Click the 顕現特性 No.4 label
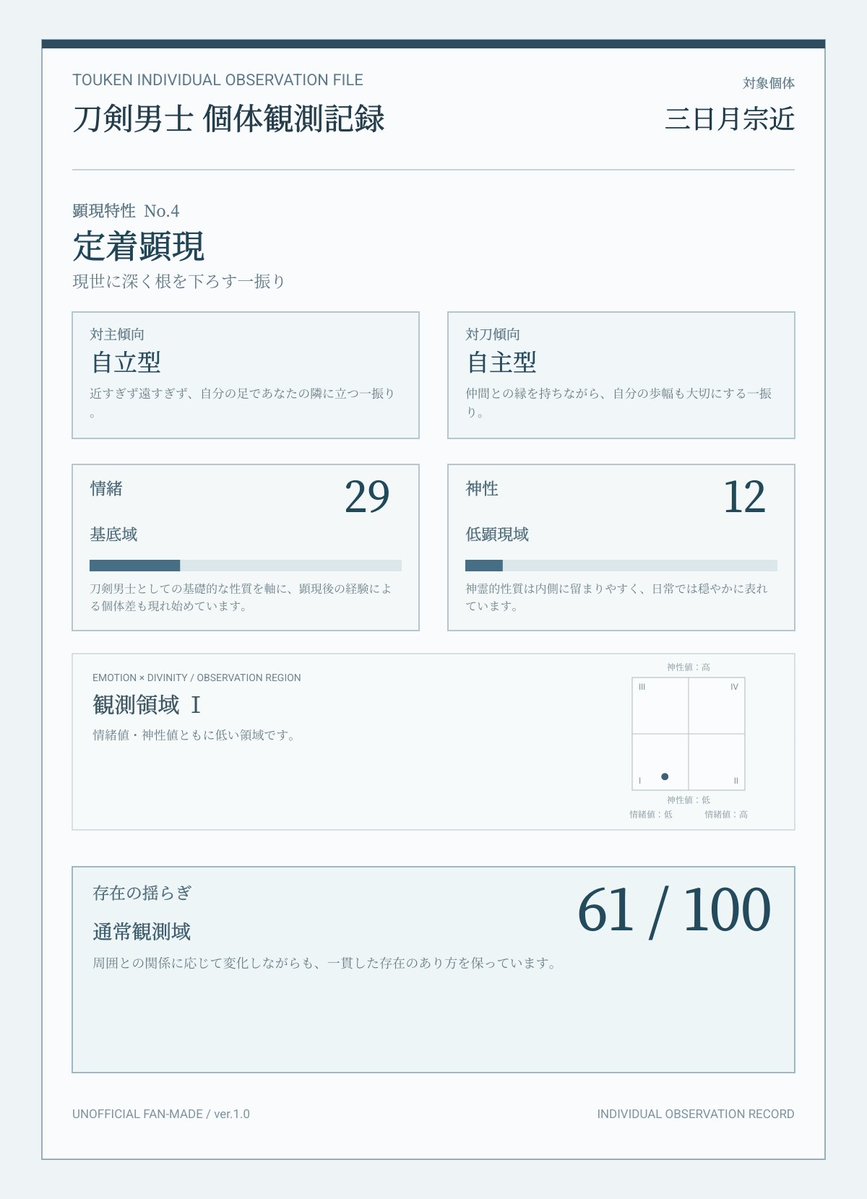 126,210
